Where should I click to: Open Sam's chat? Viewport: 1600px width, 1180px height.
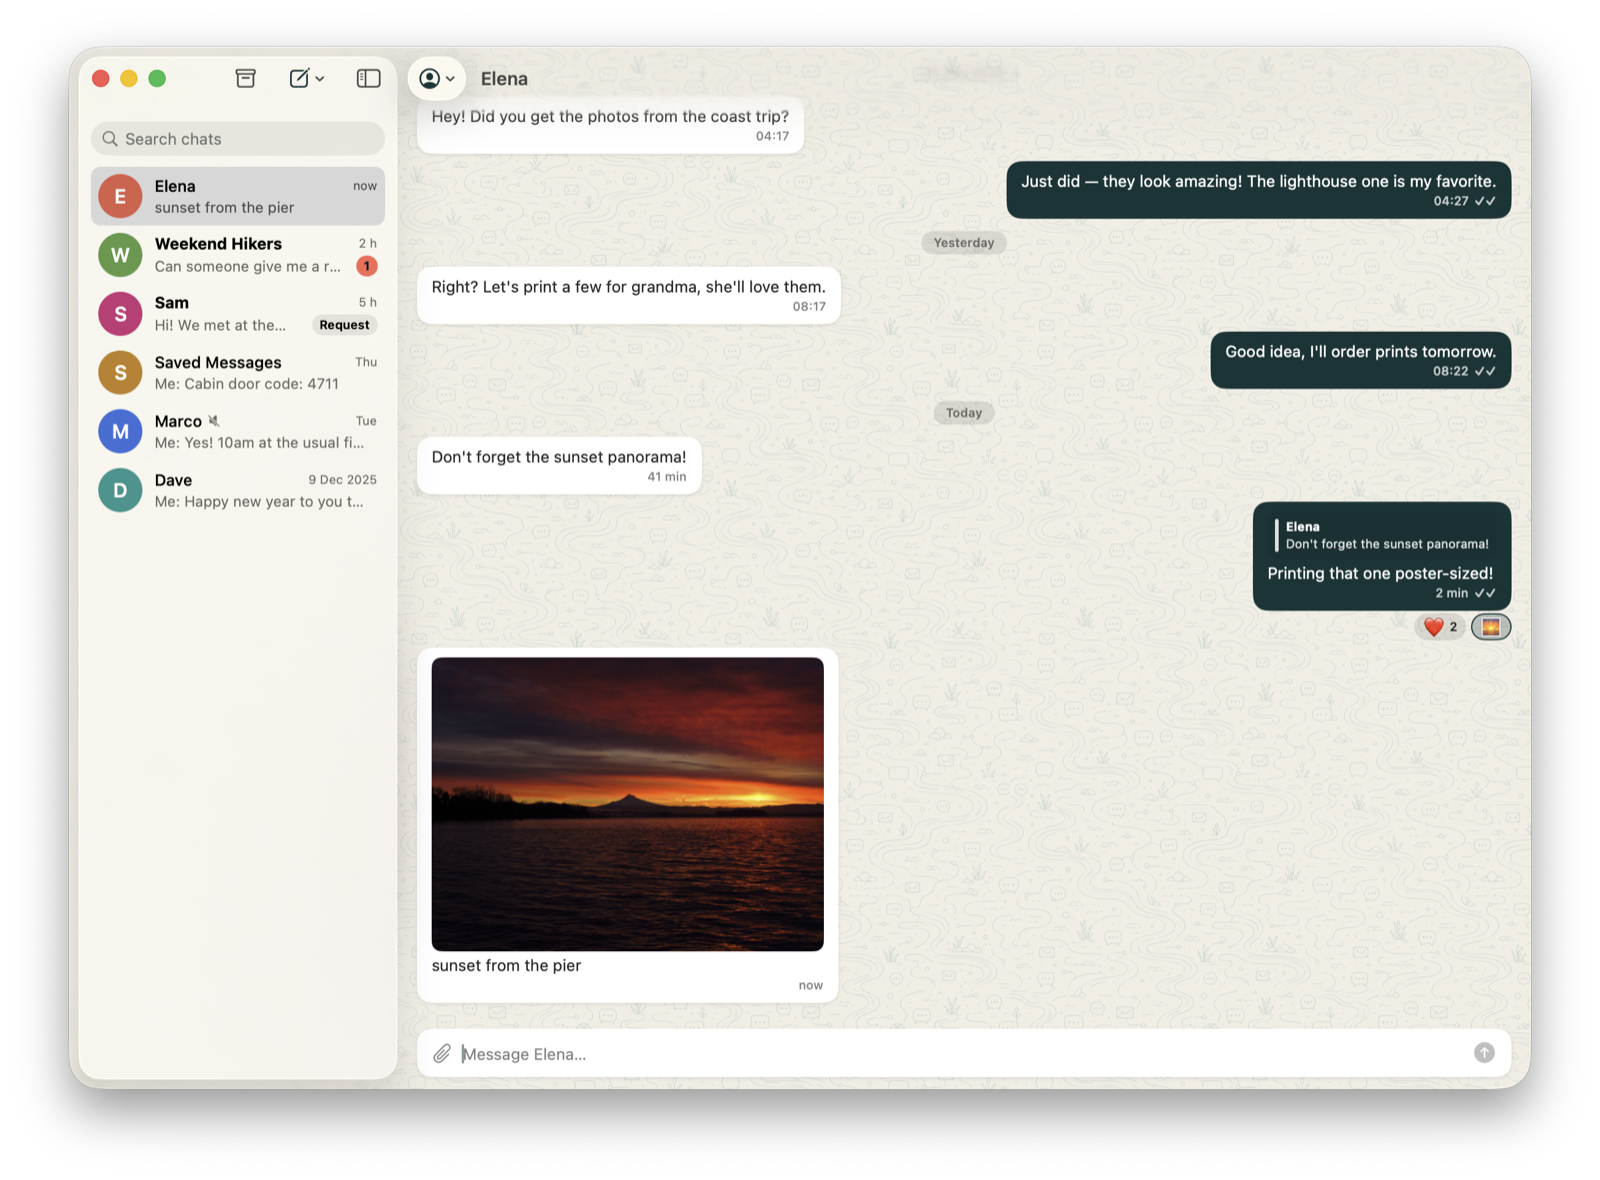click(x=238, y=314)
